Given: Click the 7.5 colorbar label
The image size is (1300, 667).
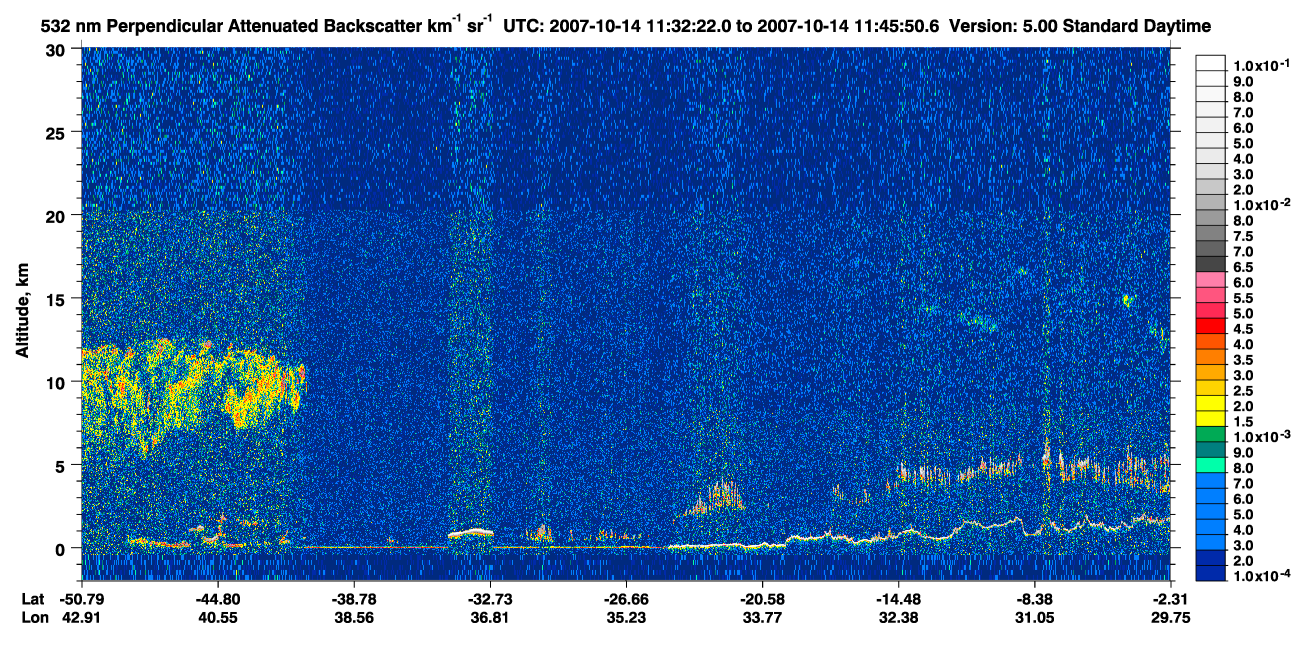Looking at the screenshot, I should click(1244, 236).
